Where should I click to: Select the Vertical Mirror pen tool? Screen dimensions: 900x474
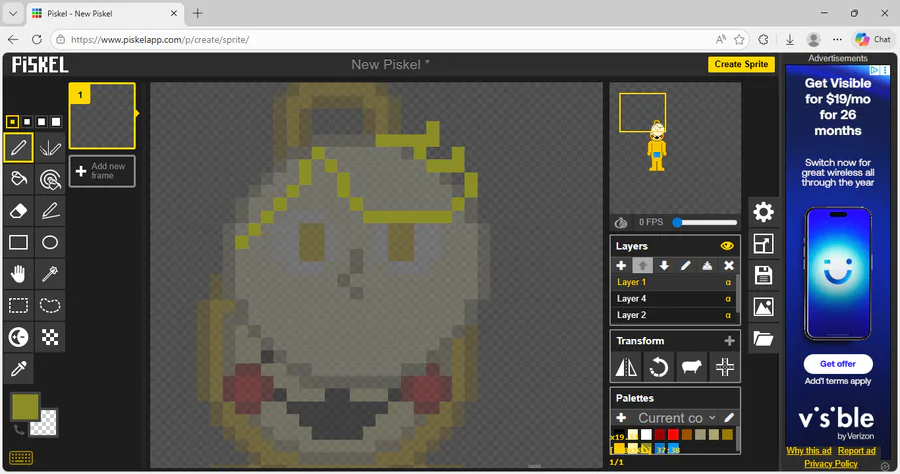[50, 147]
